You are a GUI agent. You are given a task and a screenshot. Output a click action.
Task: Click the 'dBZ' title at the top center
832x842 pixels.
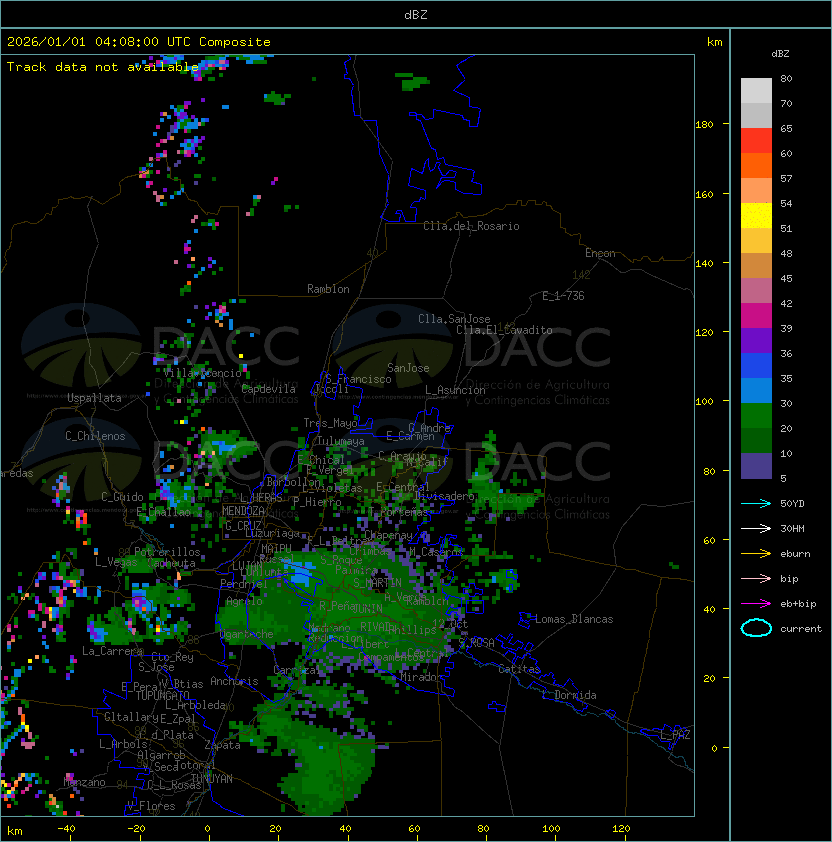click(x=416, y=14)
